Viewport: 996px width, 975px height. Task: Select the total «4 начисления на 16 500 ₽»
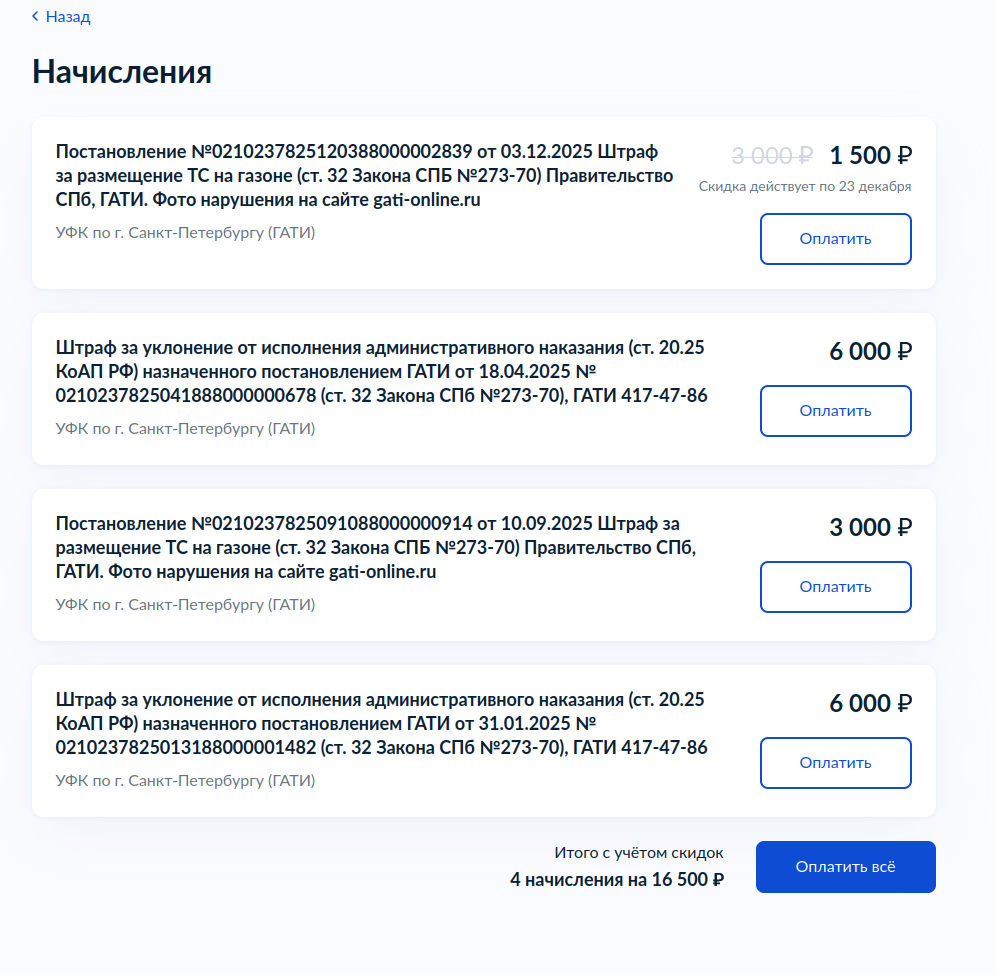[x=618, y=880]
